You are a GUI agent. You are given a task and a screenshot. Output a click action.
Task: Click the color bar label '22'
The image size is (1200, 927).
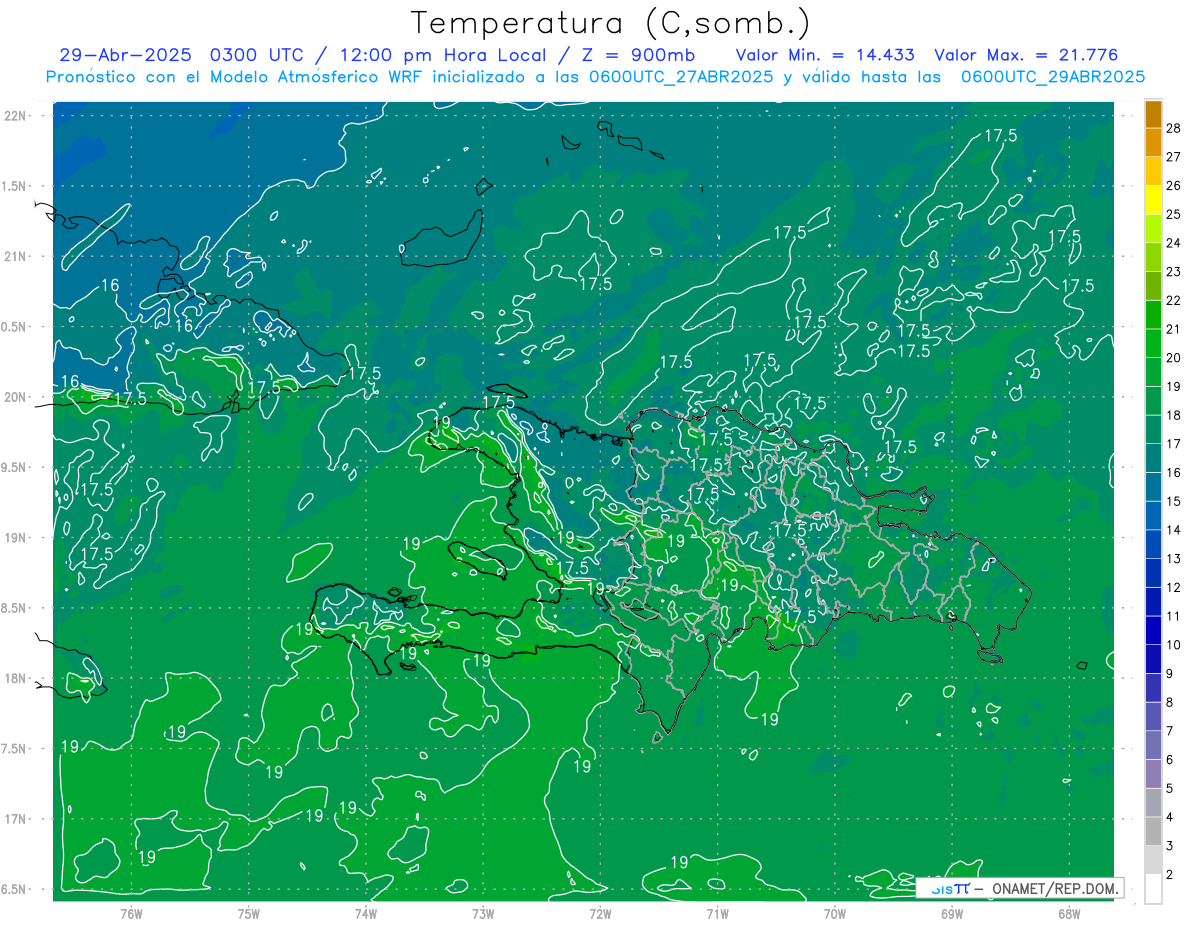(x=1174, y=300)
